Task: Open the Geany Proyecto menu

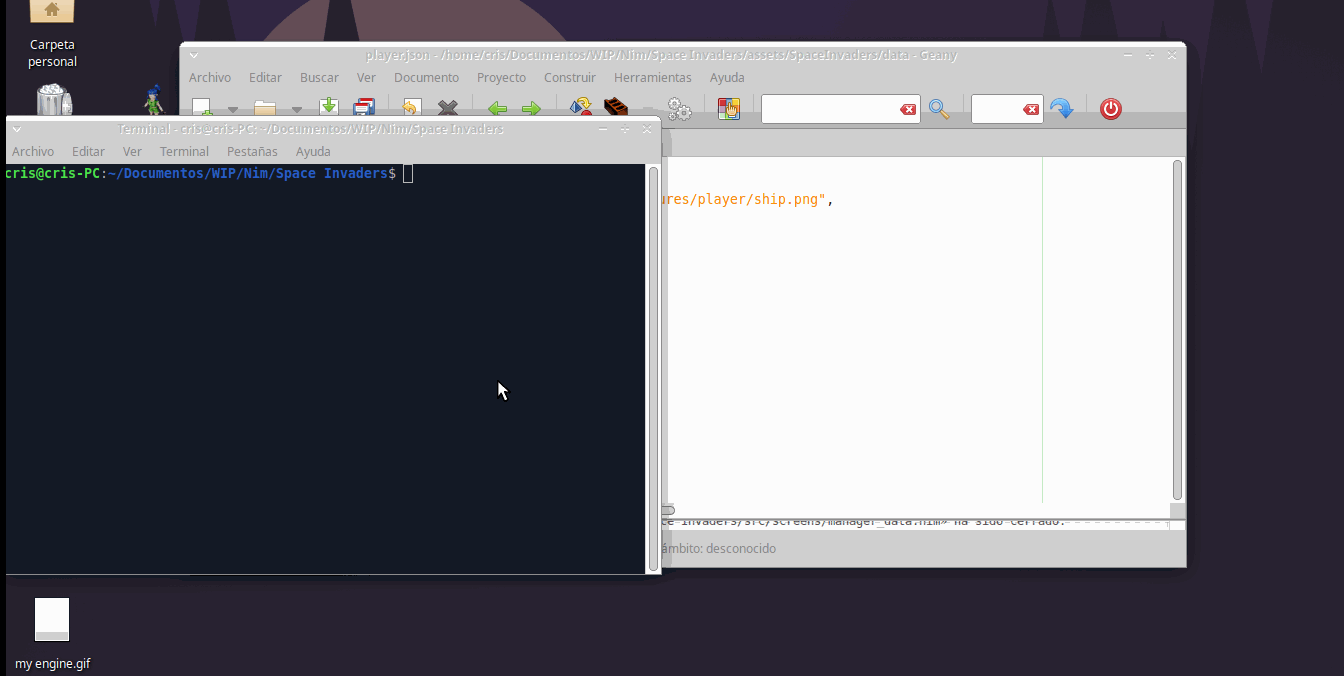Action: pyautogui.click(x=501, y=77)
